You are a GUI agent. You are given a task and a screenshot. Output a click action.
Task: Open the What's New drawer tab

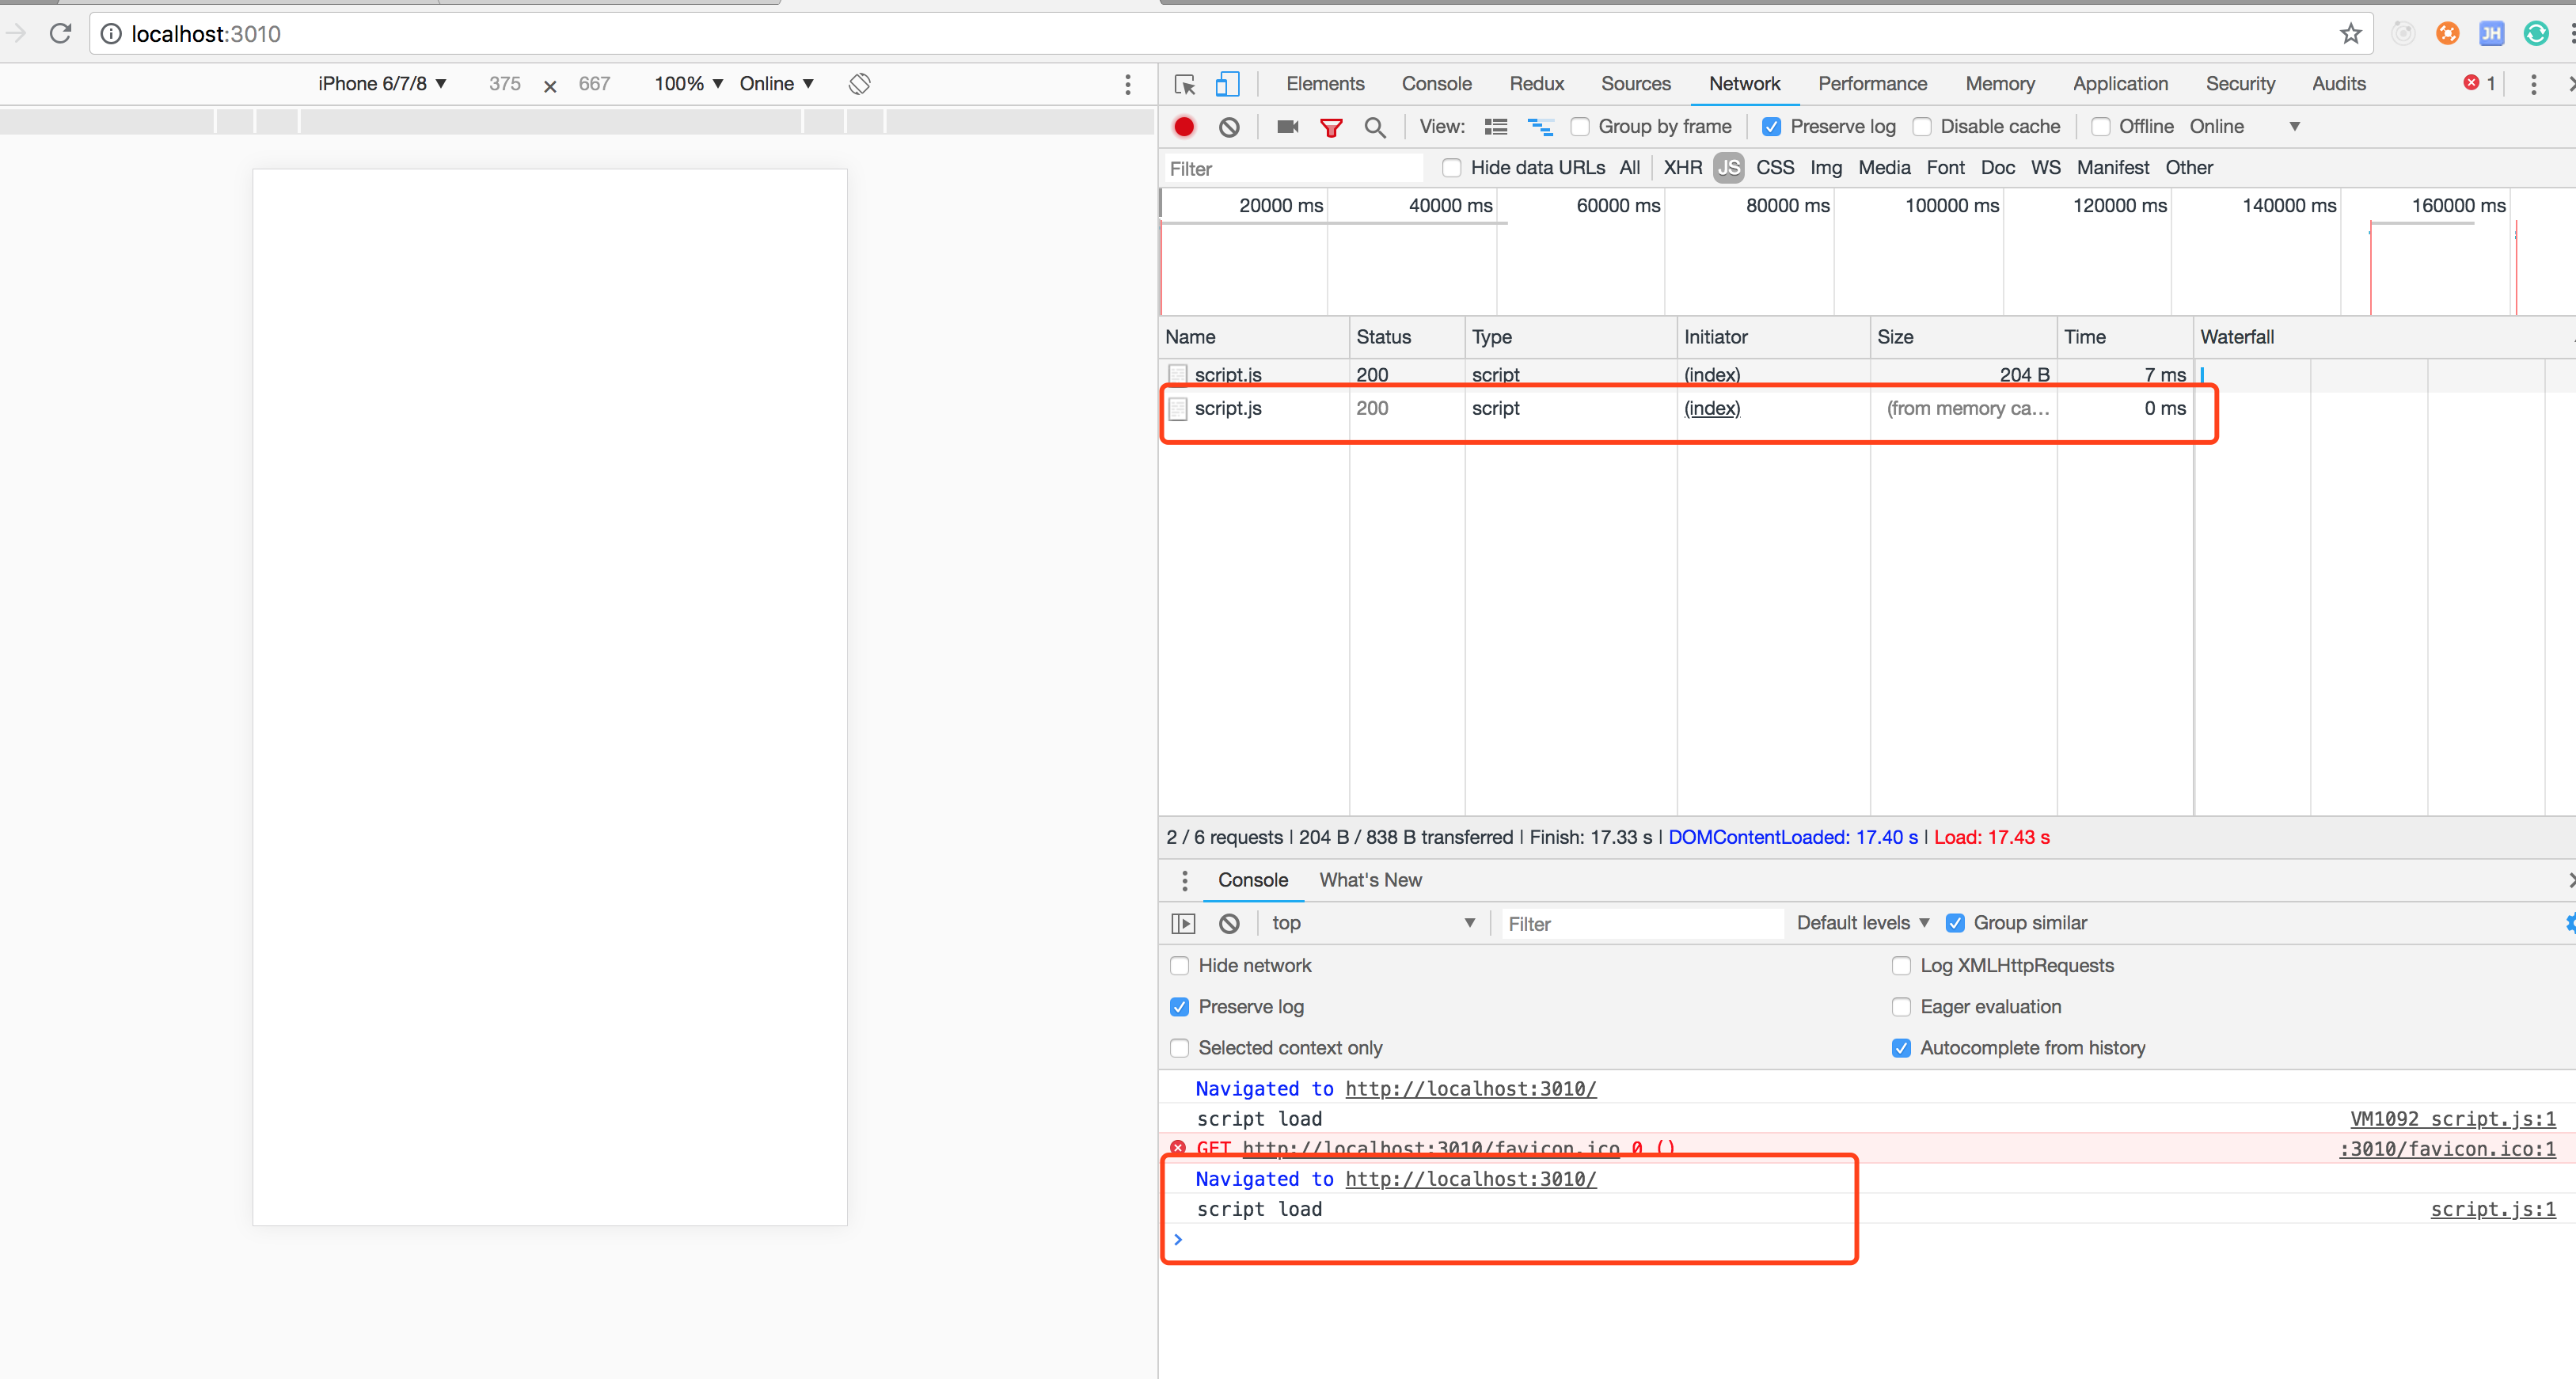point(1370,880)
